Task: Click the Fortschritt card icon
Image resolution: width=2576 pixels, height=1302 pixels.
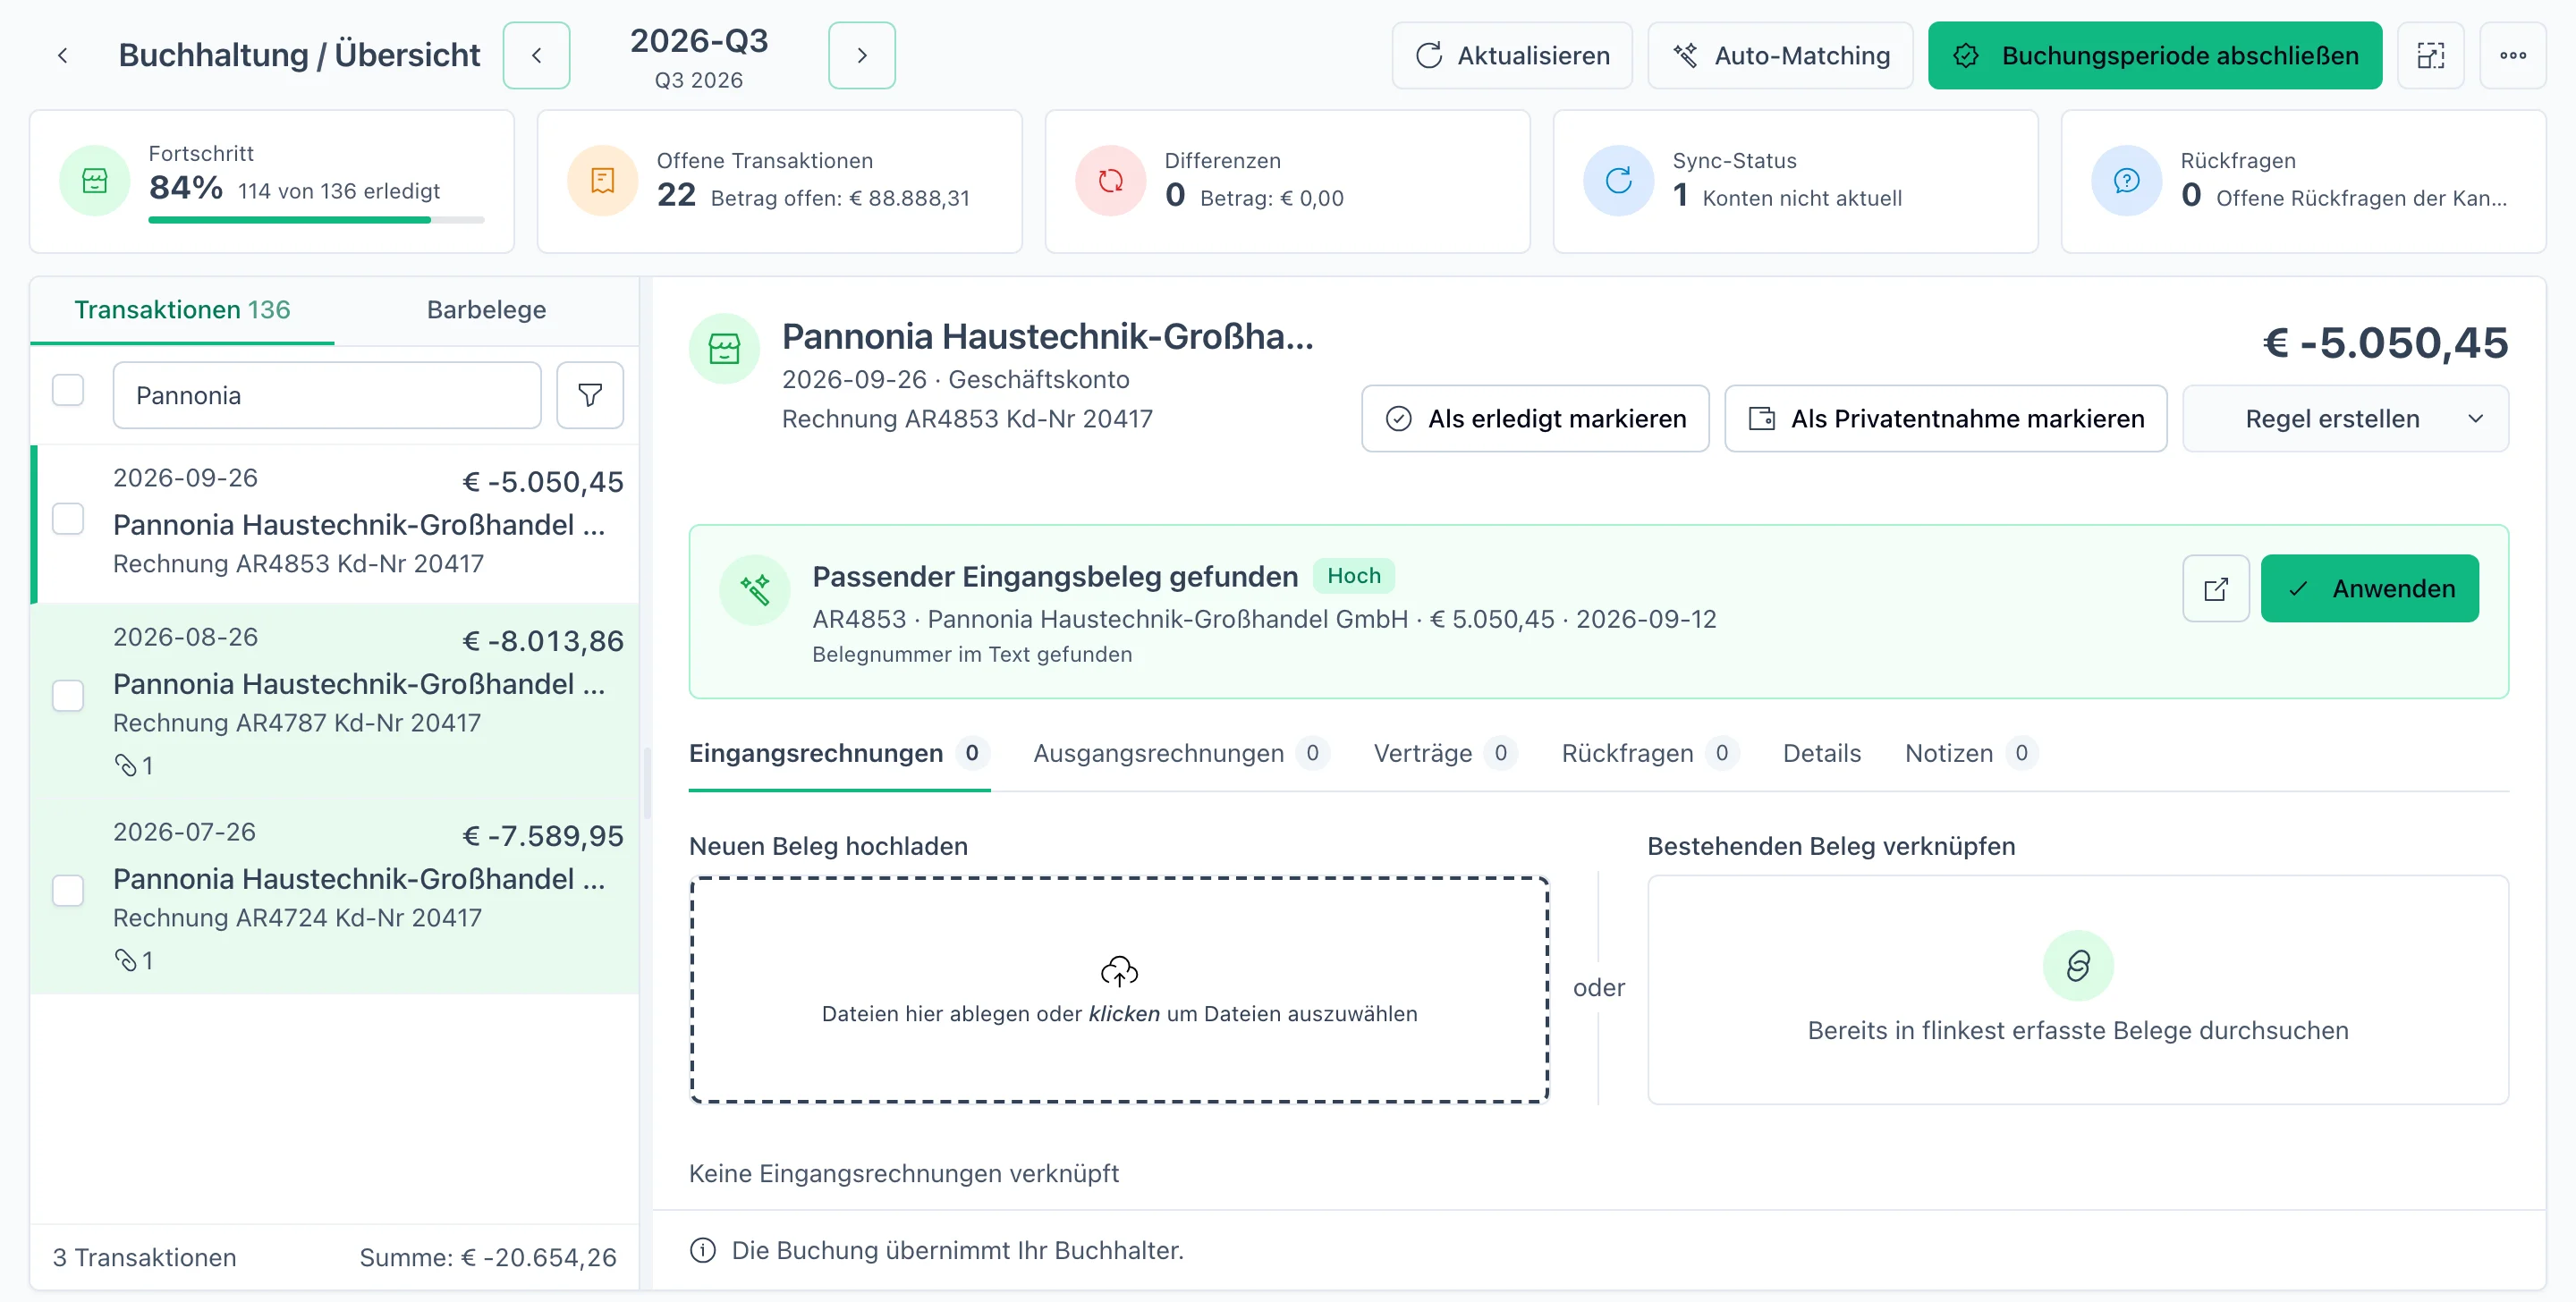Action: [95, 181]
